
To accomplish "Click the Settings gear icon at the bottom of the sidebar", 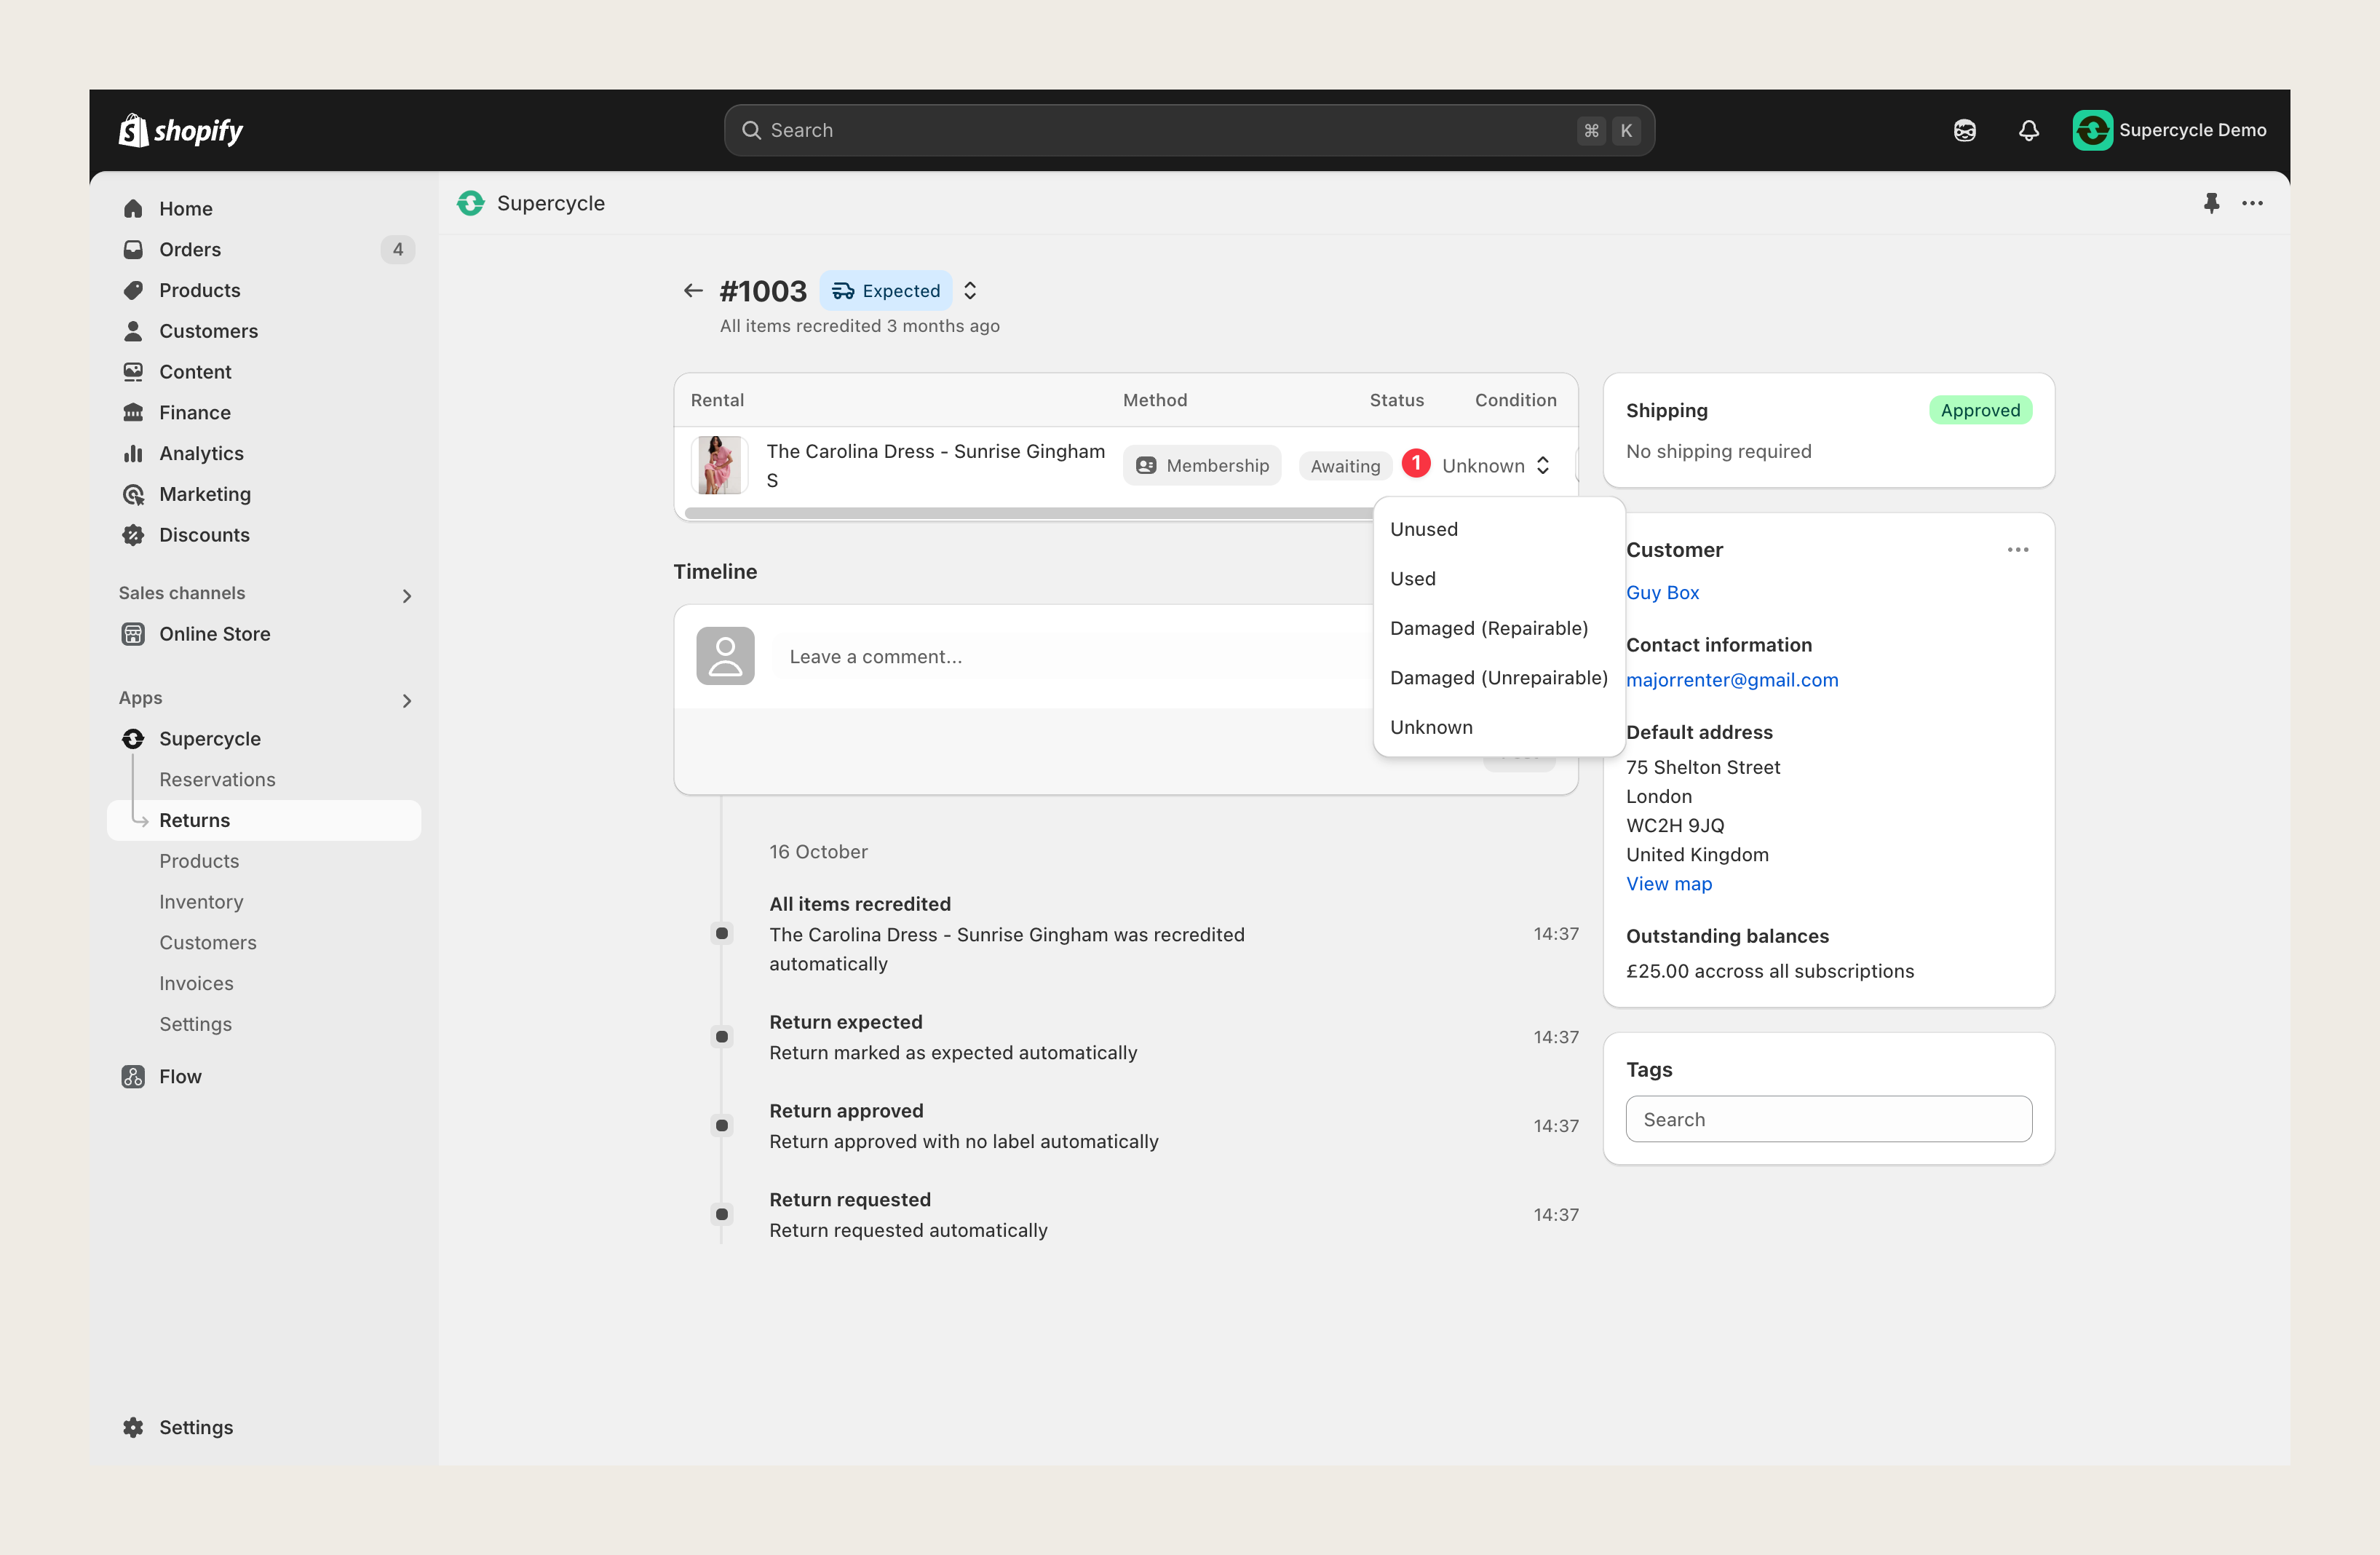I will point(133,1427).
